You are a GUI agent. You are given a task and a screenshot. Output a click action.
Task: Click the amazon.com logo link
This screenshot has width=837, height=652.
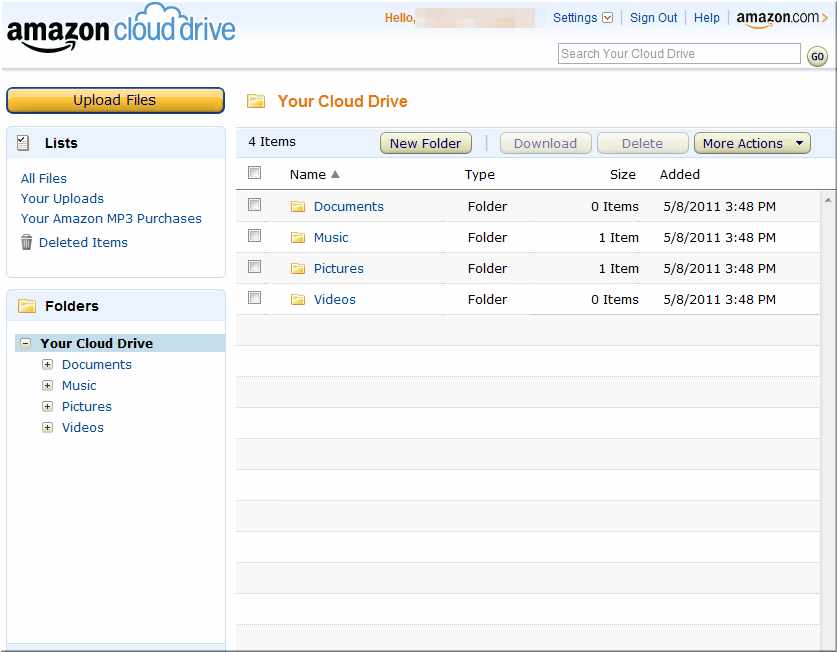point(782,19)
